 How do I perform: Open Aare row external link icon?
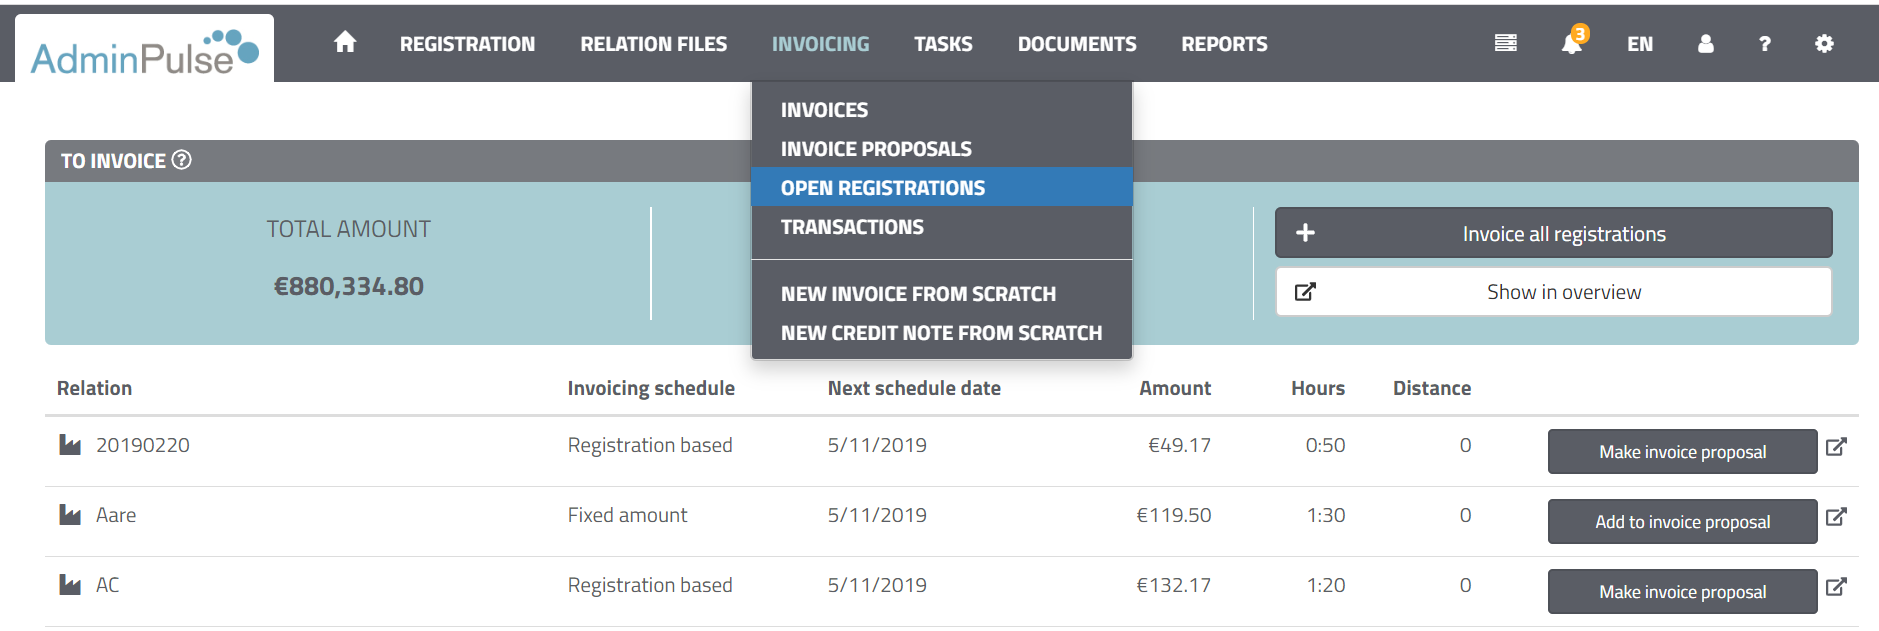tap(1836, 517)
